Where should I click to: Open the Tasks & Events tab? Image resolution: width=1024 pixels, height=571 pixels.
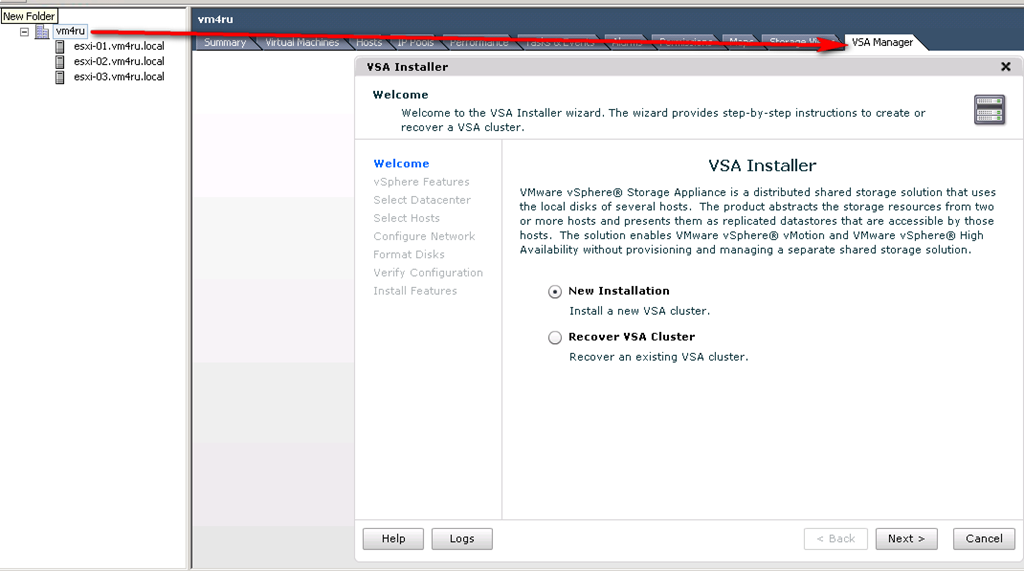point(560,42)
